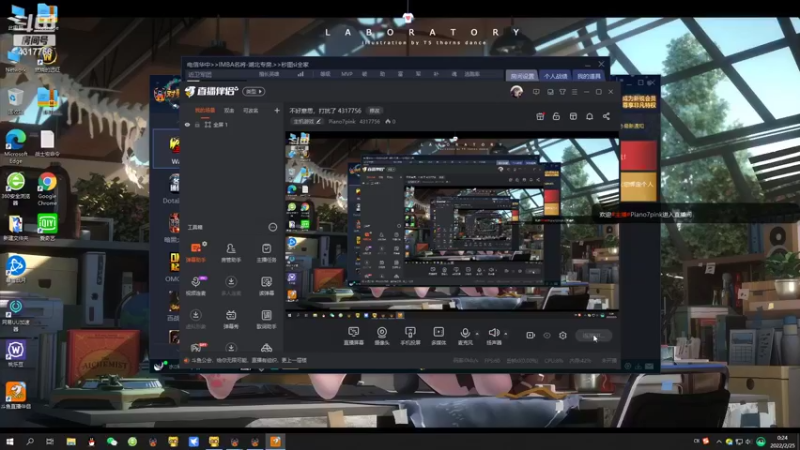Open the 读弹幕 tool icon
Viewport: 800px width, 450px height.
pyautogui.click(x=266, y=286)
